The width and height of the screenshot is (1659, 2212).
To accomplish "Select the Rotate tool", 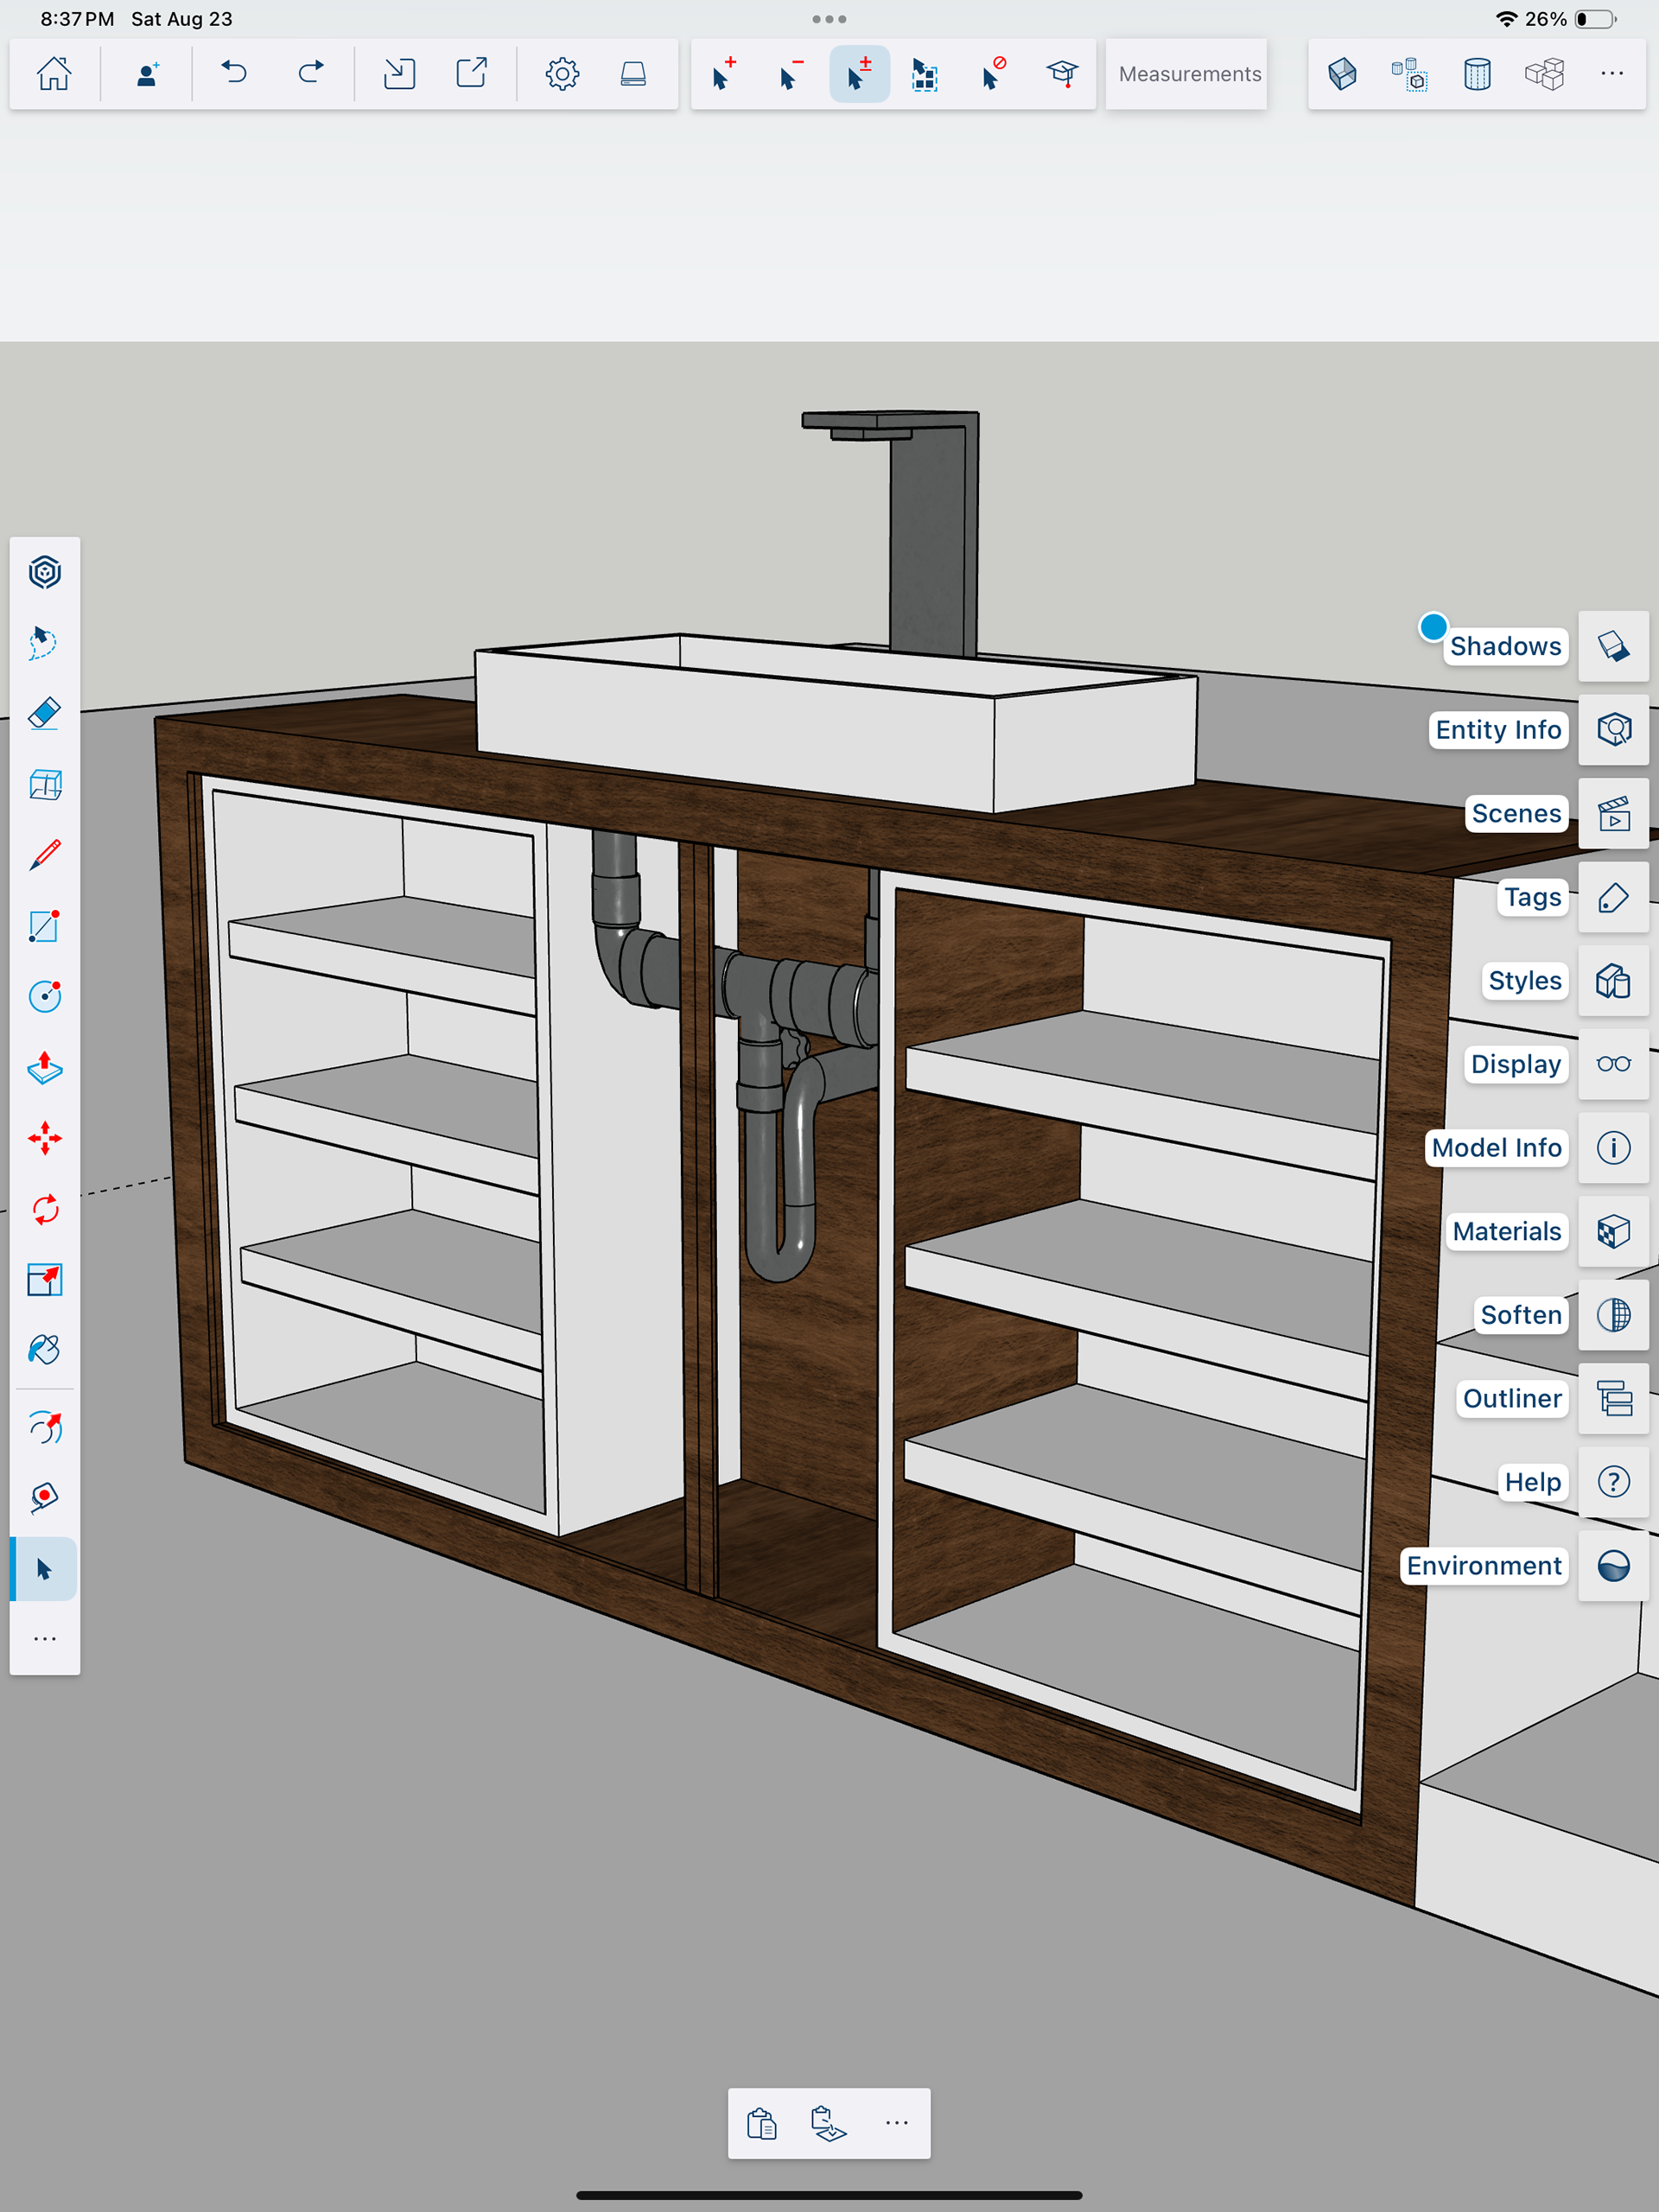I will click(45, 1209).
